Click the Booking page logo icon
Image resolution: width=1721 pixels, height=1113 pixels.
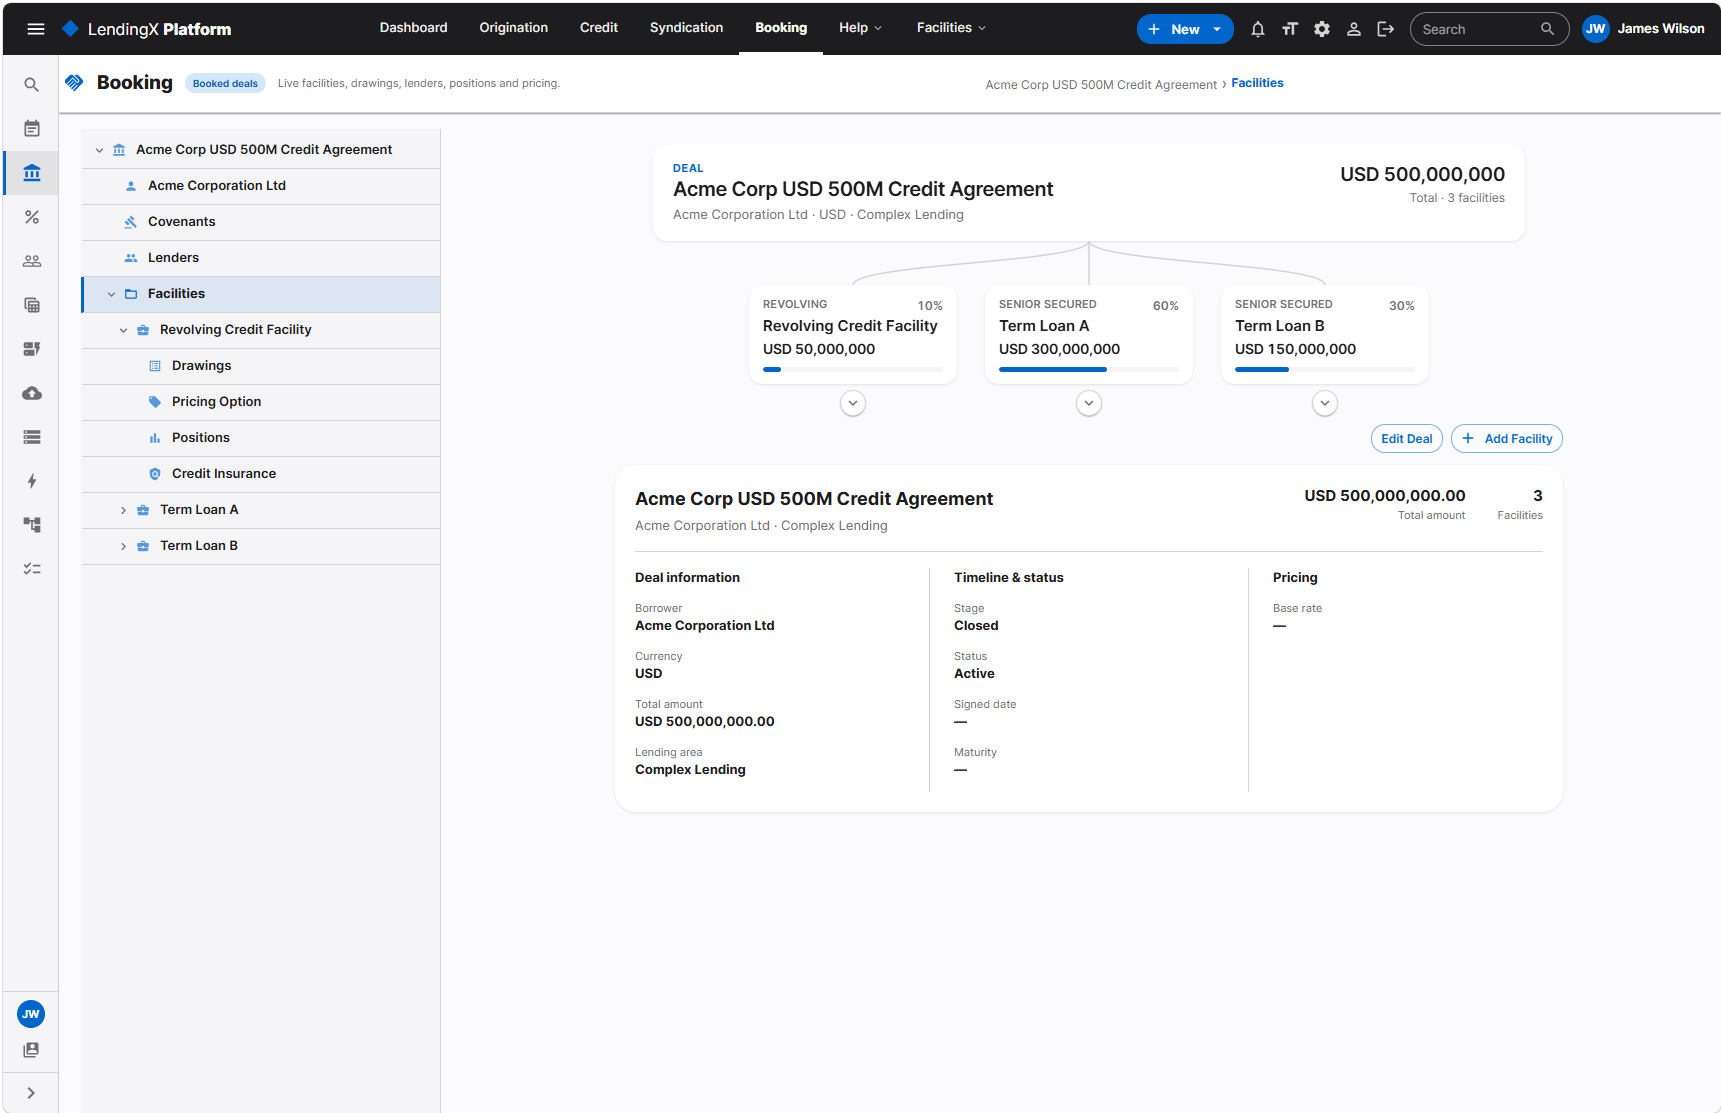(74, 83)
